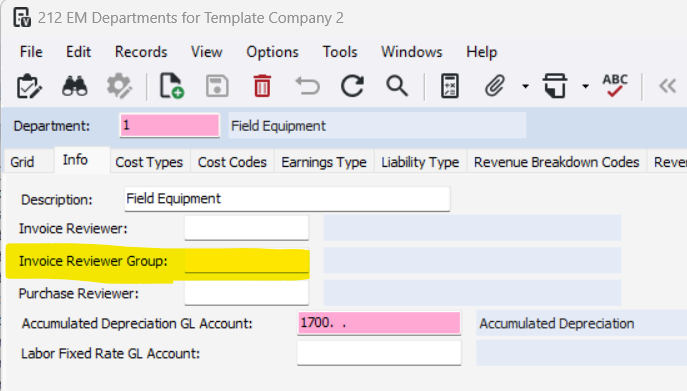Click the Invoice Reviewer input field
The width and height of the screenshot is (687, 391).
click(247, 228)
